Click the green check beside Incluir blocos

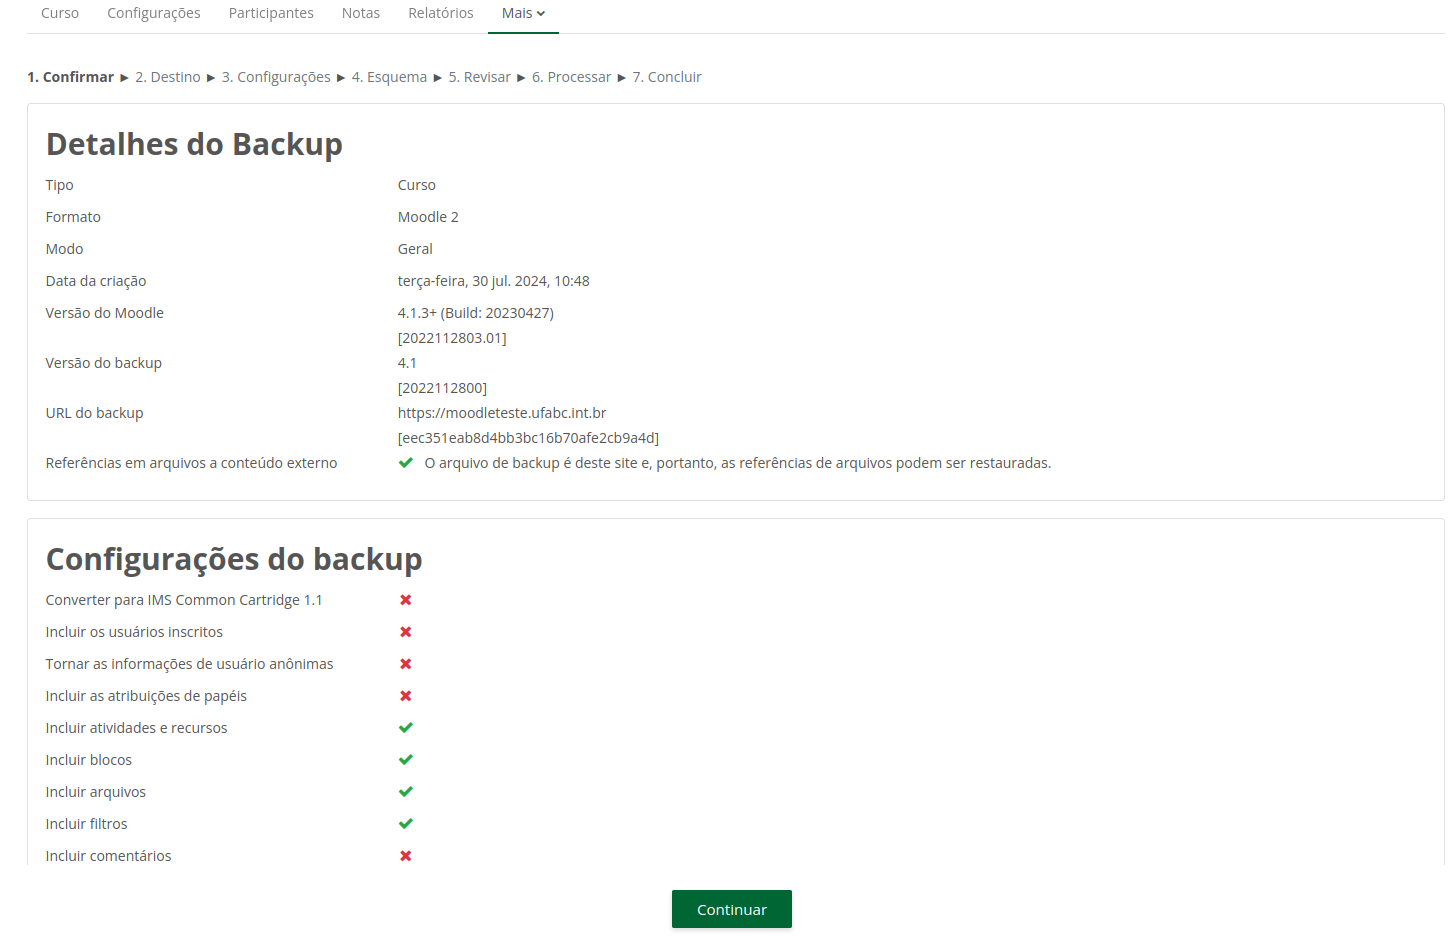(x=405, y=759)
